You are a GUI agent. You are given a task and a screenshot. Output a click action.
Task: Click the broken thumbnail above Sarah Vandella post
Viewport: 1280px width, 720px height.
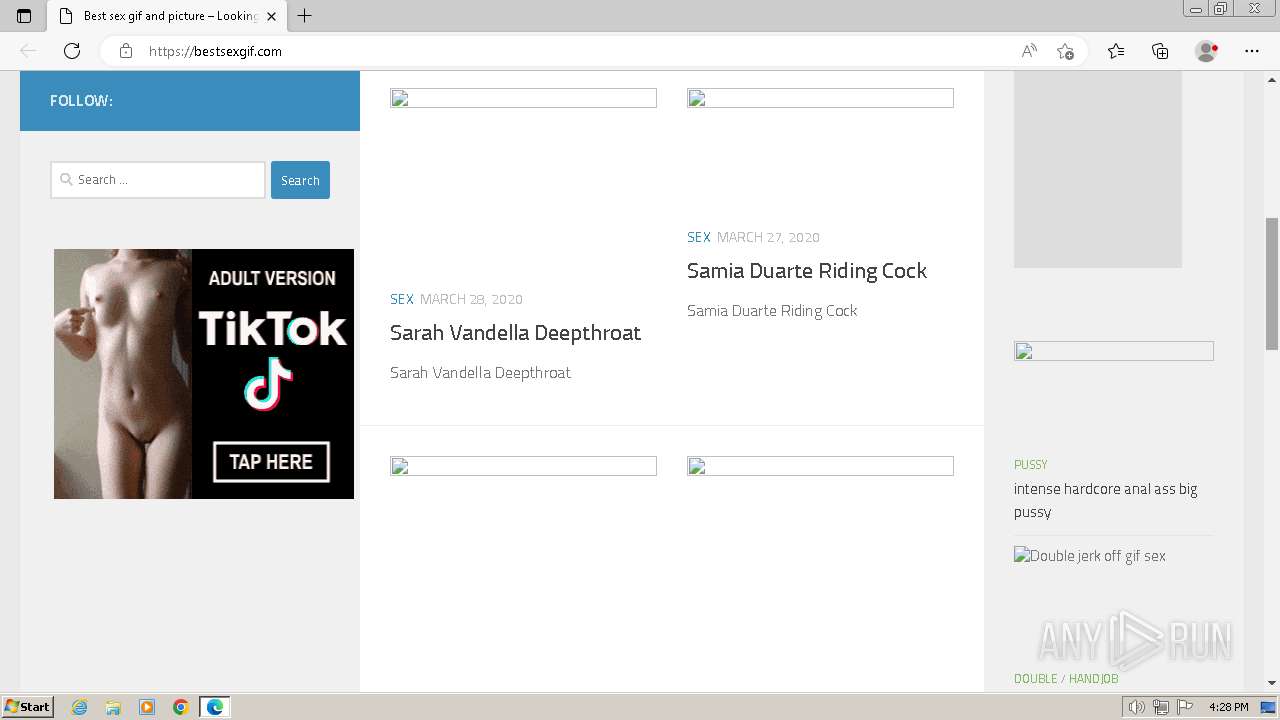click(x=523, y=98)
